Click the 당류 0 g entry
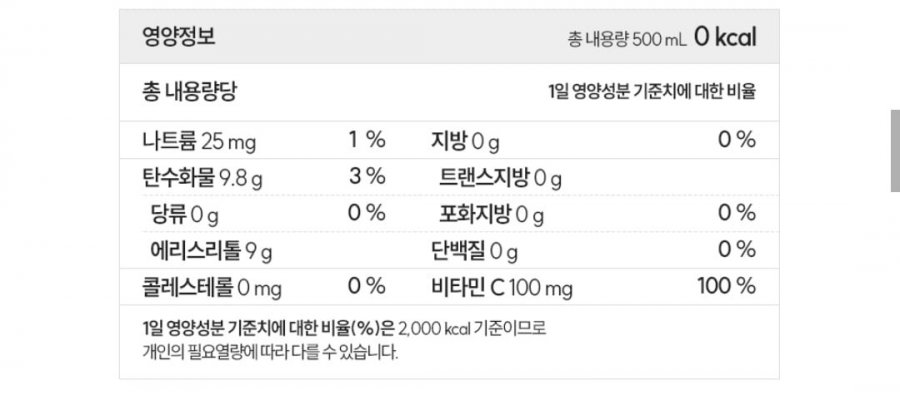Viewport: 900px width, 400px height. coord(183,213)
